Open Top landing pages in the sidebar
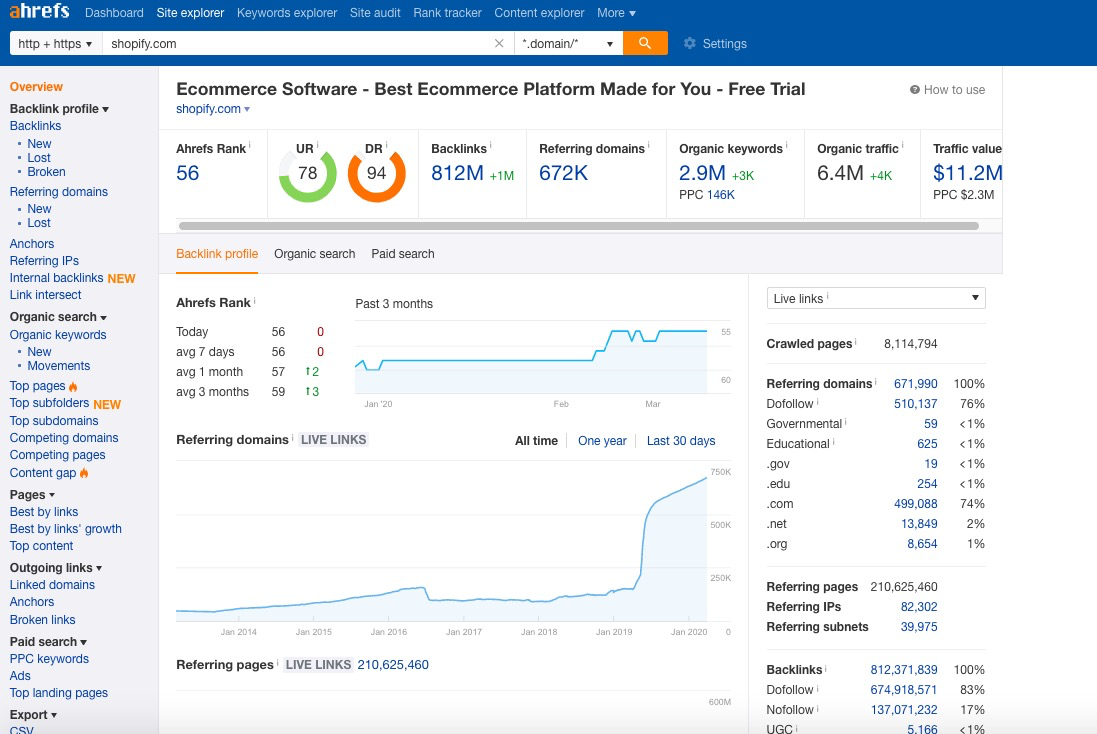Screen dimensions: 1097x734 pos(59,693)
